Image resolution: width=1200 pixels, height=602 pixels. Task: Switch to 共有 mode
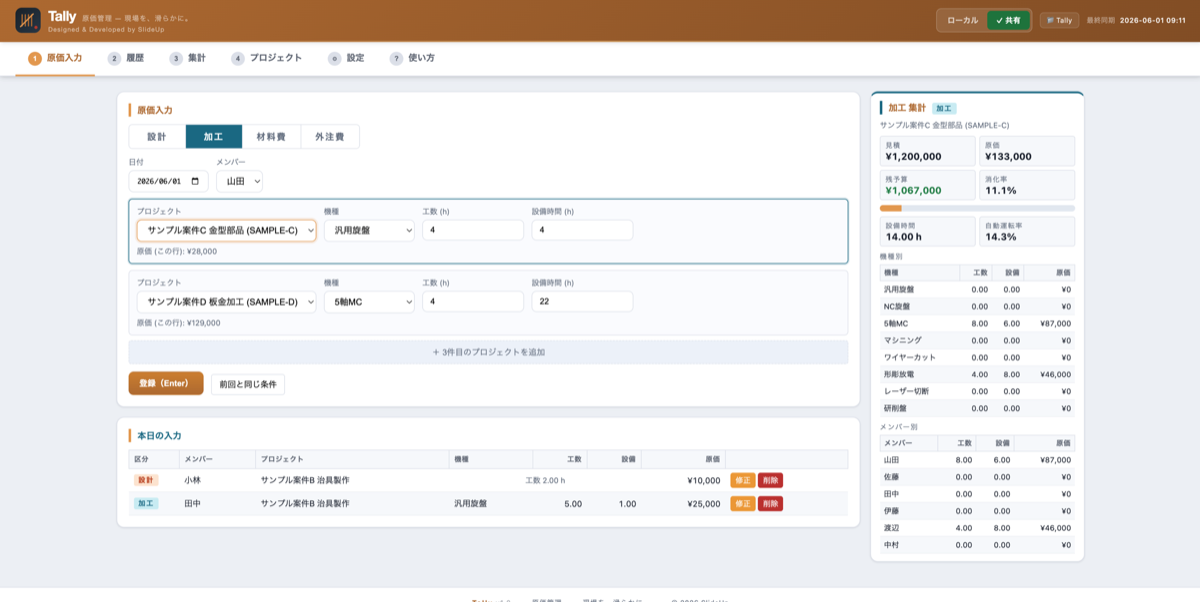pos(1008,20)
